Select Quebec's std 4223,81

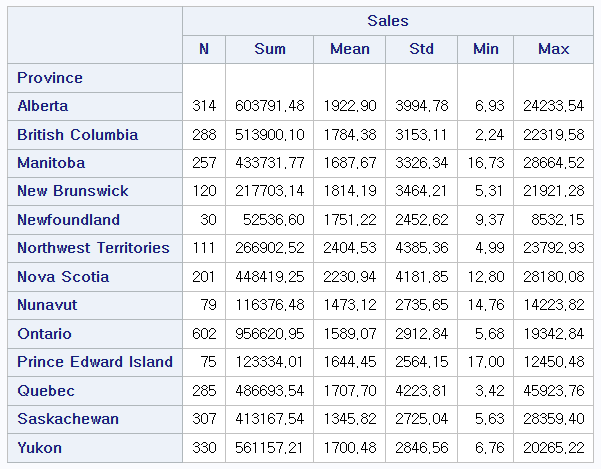tap(421, 391)
